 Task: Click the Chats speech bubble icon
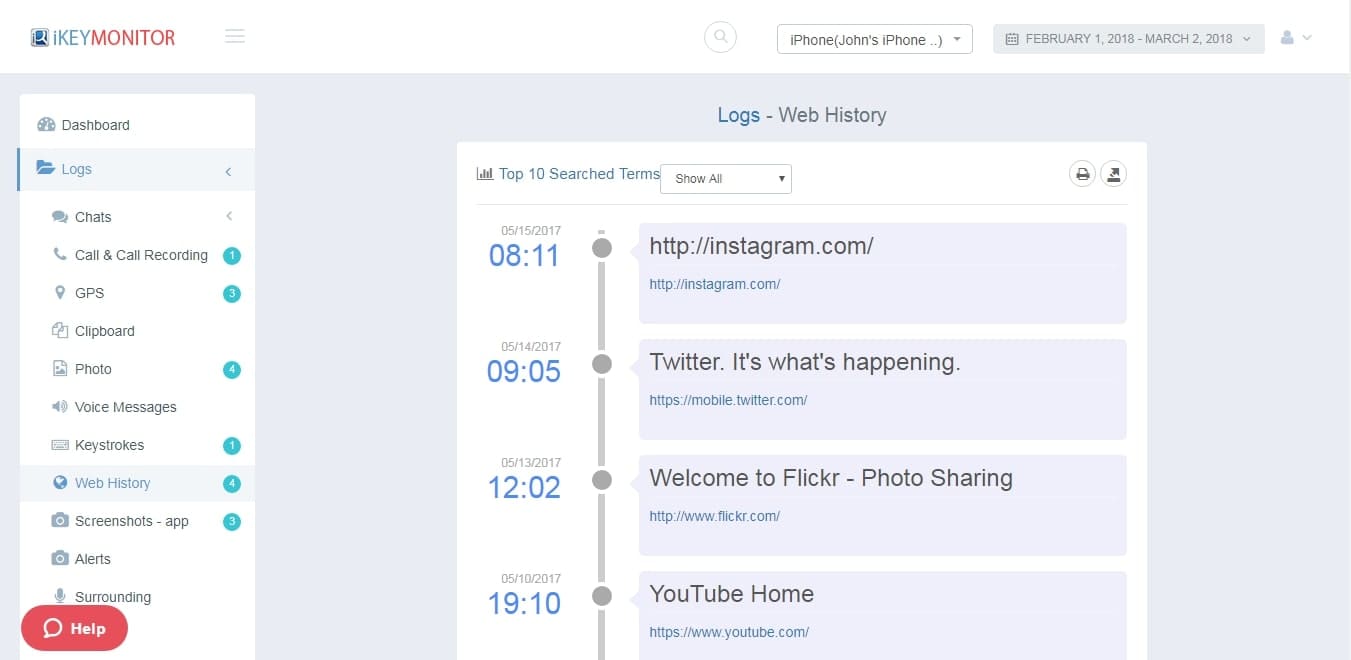click(x=60, y=216)
